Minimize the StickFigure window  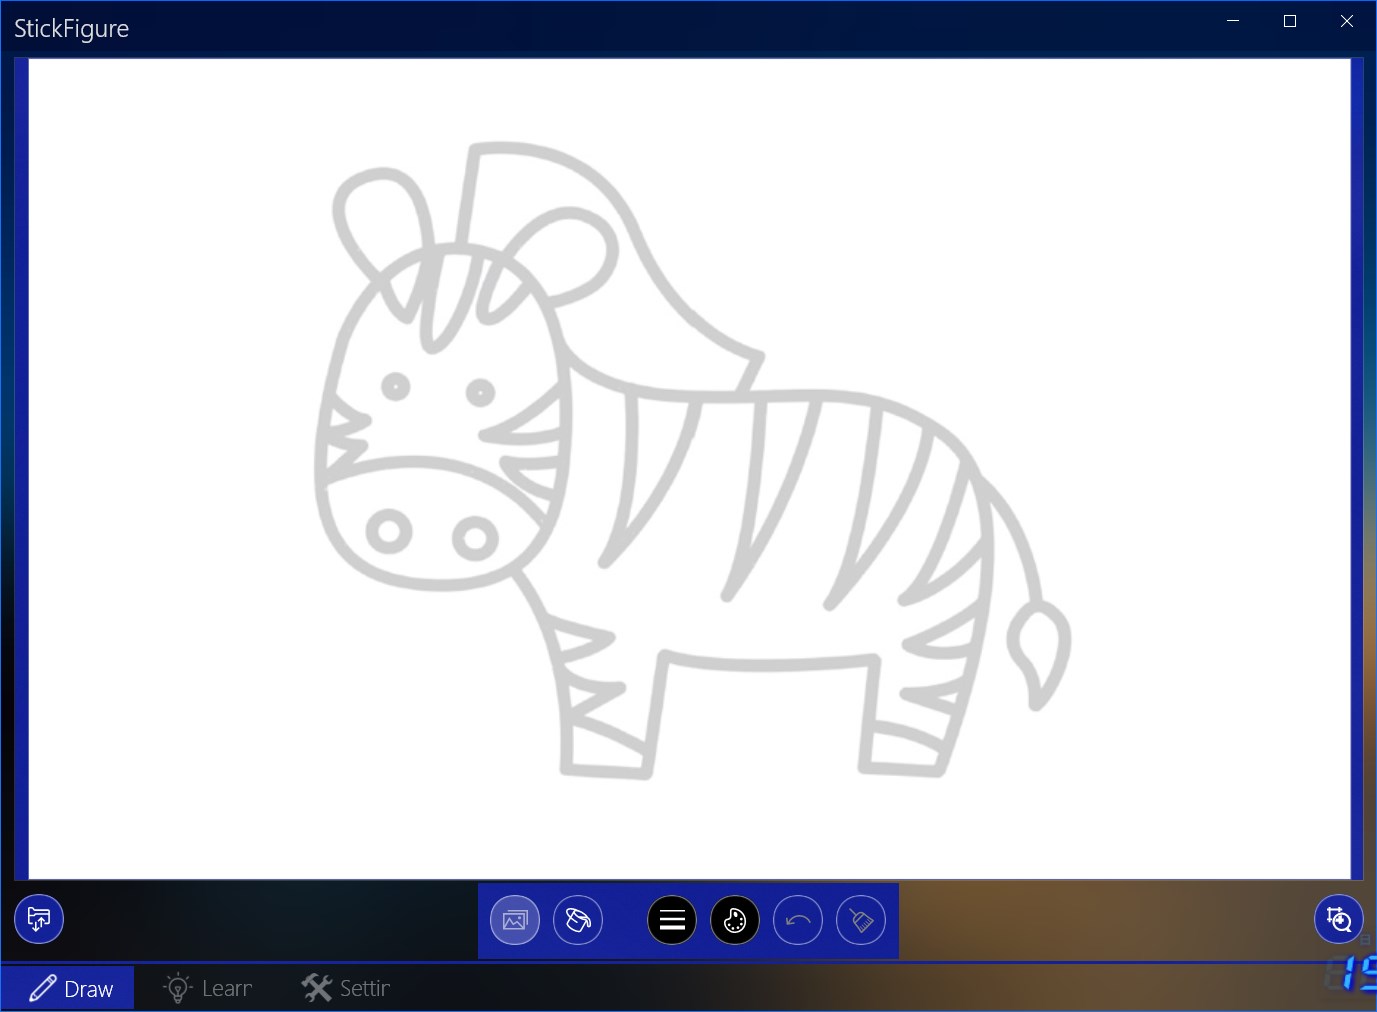1233,21
